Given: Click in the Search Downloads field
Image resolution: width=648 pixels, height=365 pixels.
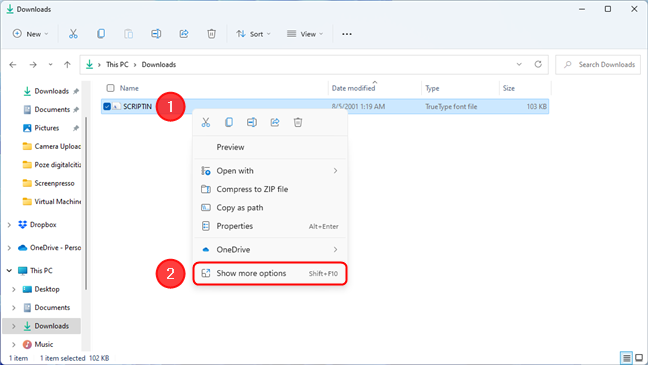Looking at the screenshot, I should [598, 64].
